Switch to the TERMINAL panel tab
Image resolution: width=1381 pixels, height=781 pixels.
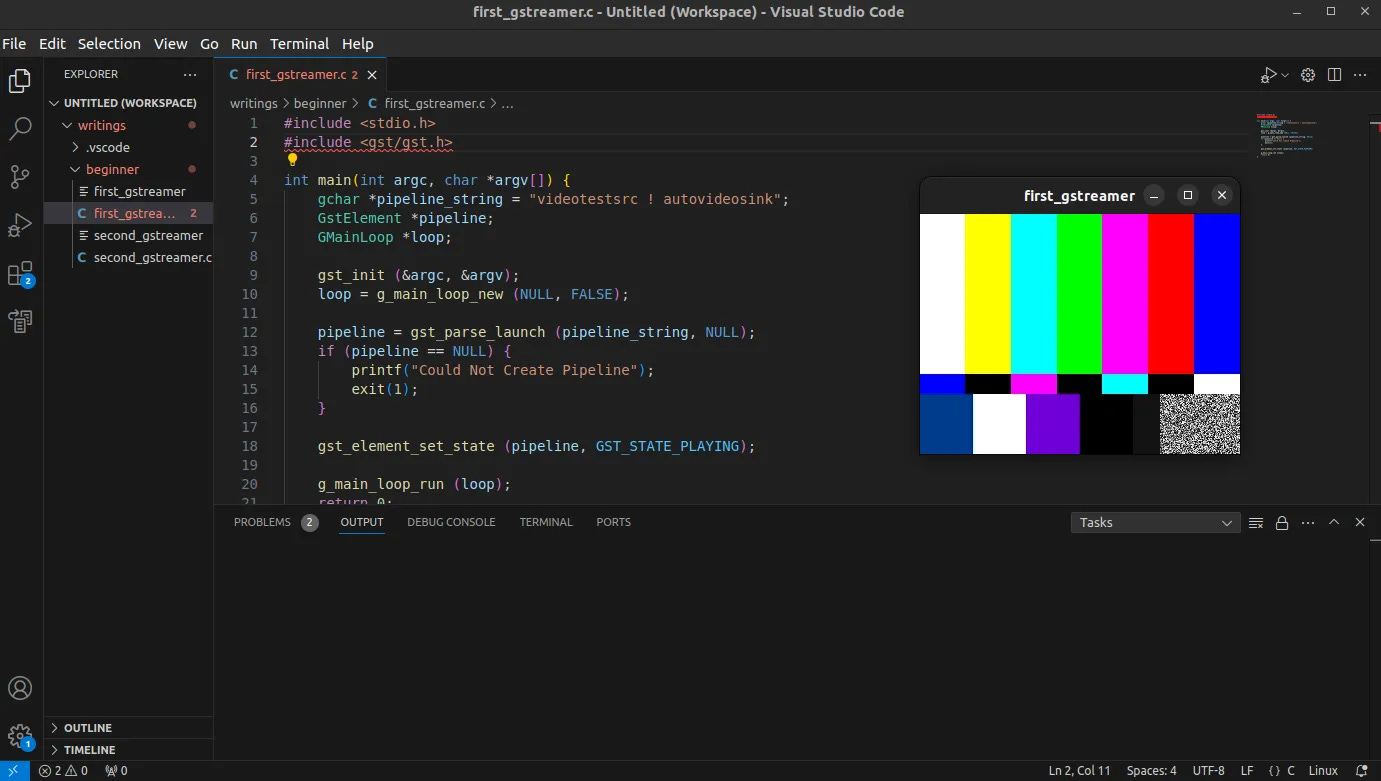click(x=546, y=522)
